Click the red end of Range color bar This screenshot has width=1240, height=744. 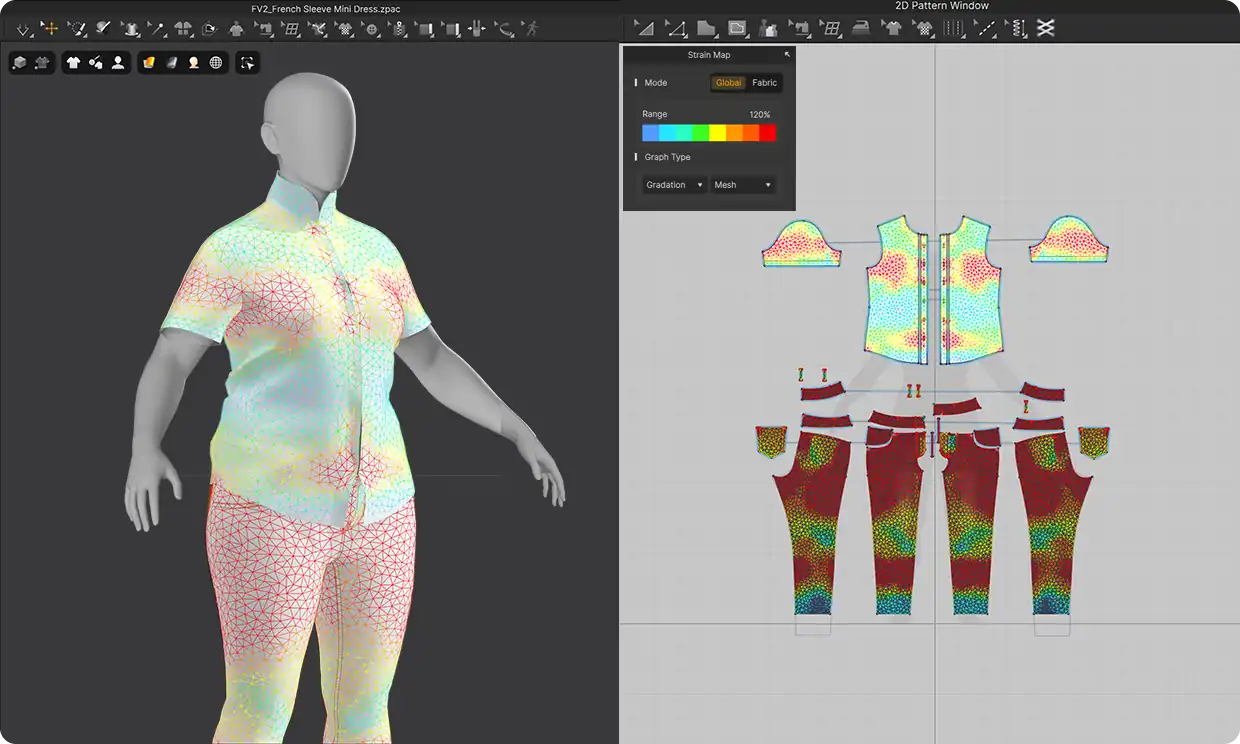click(767, 133)
